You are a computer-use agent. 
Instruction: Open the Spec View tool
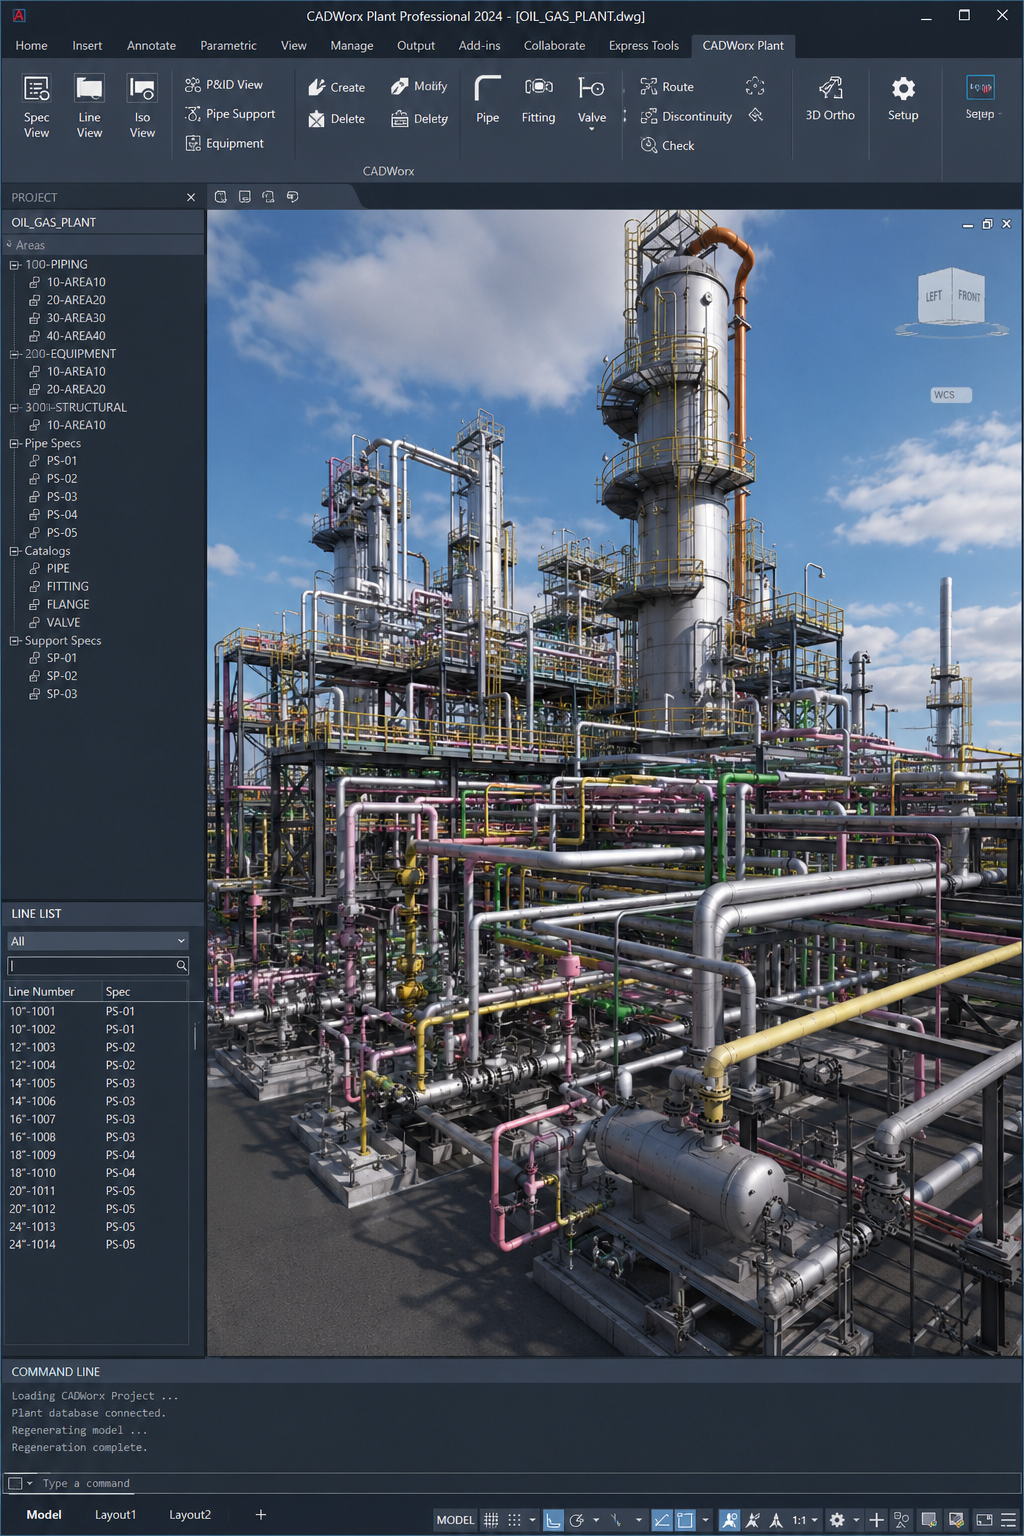pyautogui.click(x=36, y=106)
